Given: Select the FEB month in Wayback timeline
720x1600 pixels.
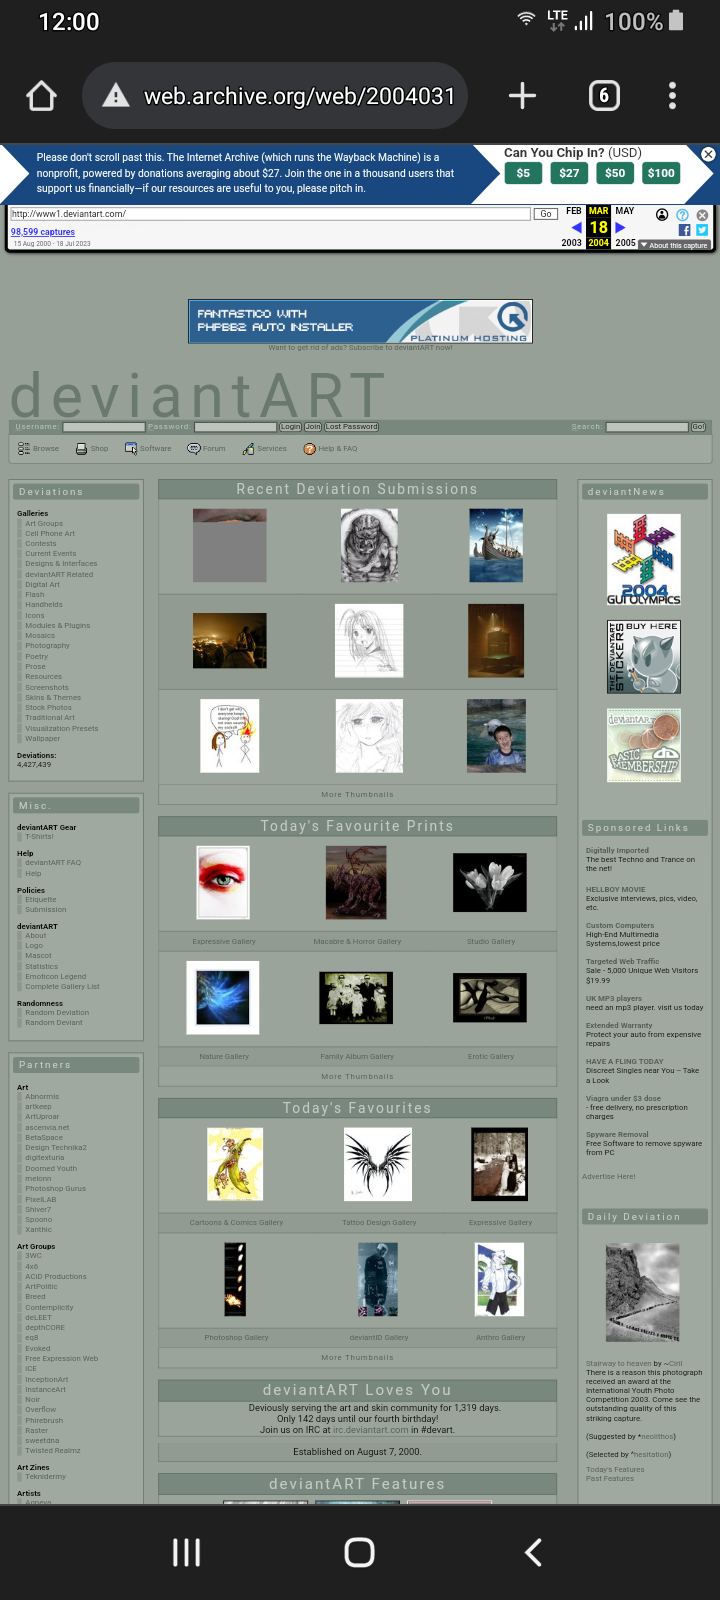Looking at the screenshot, I should [x=573, y=211].
